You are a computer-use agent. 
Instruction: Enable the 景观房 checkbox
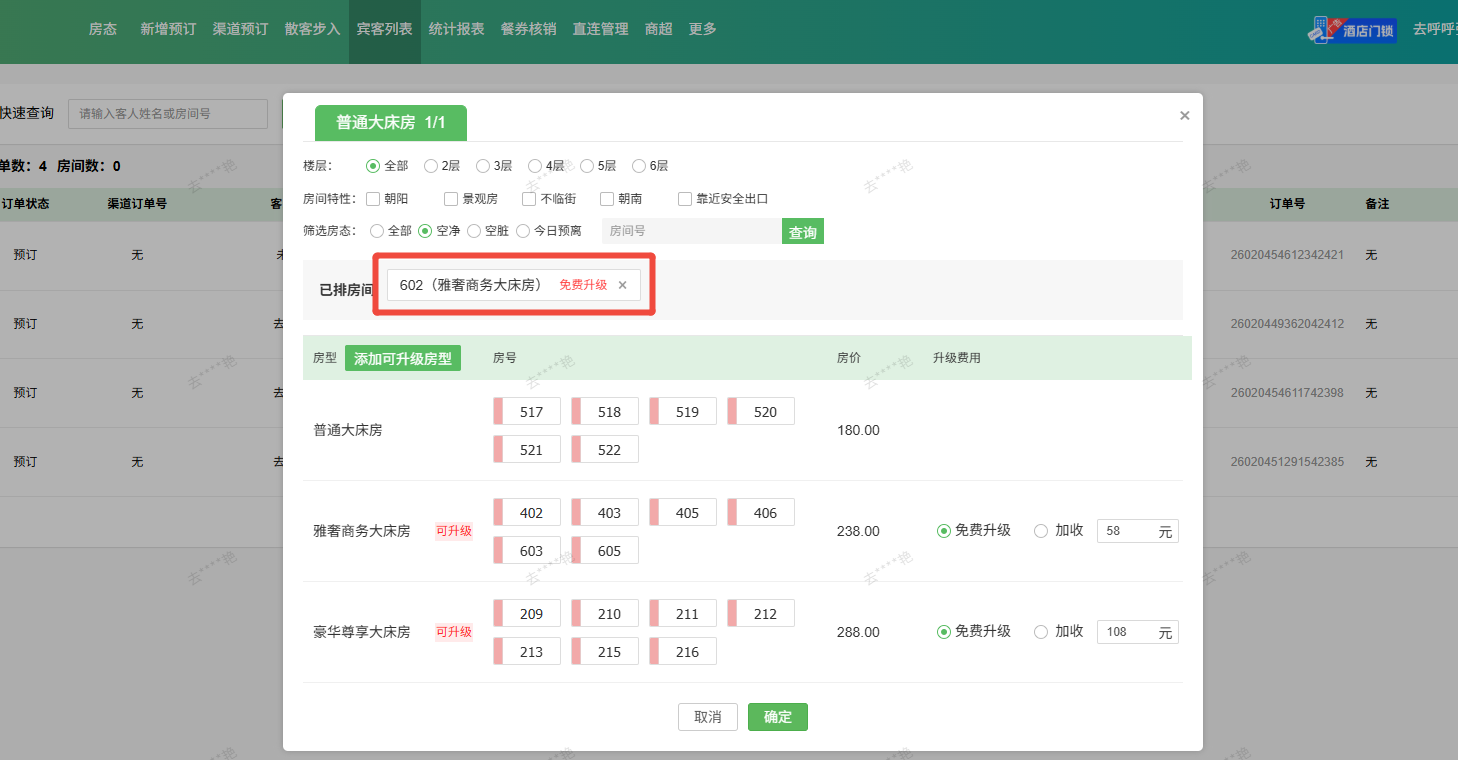tap(451, 199)
